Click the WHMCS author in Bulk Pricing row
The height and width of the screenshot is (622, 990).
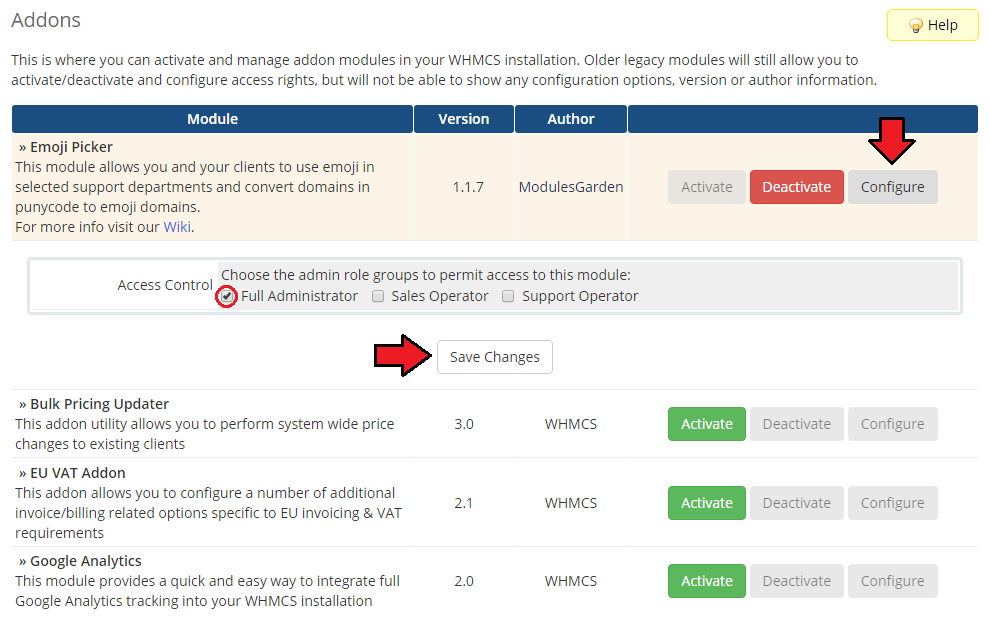pos(571,424)
